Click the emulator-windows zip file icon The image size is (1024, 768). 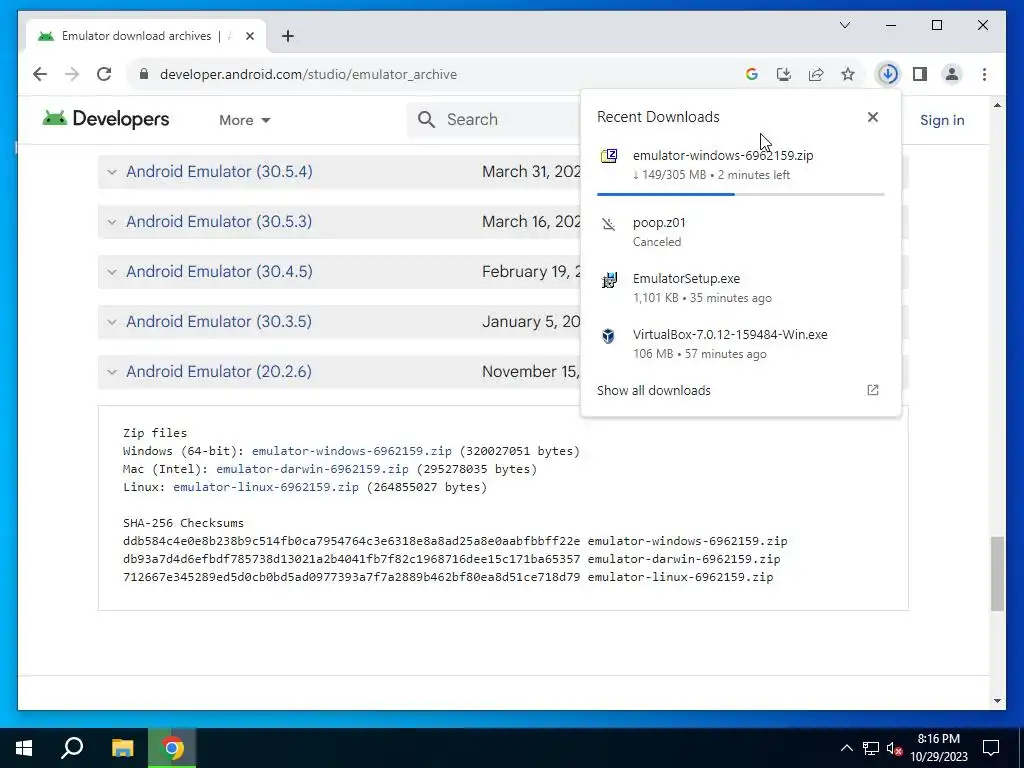tap(609, 156)
